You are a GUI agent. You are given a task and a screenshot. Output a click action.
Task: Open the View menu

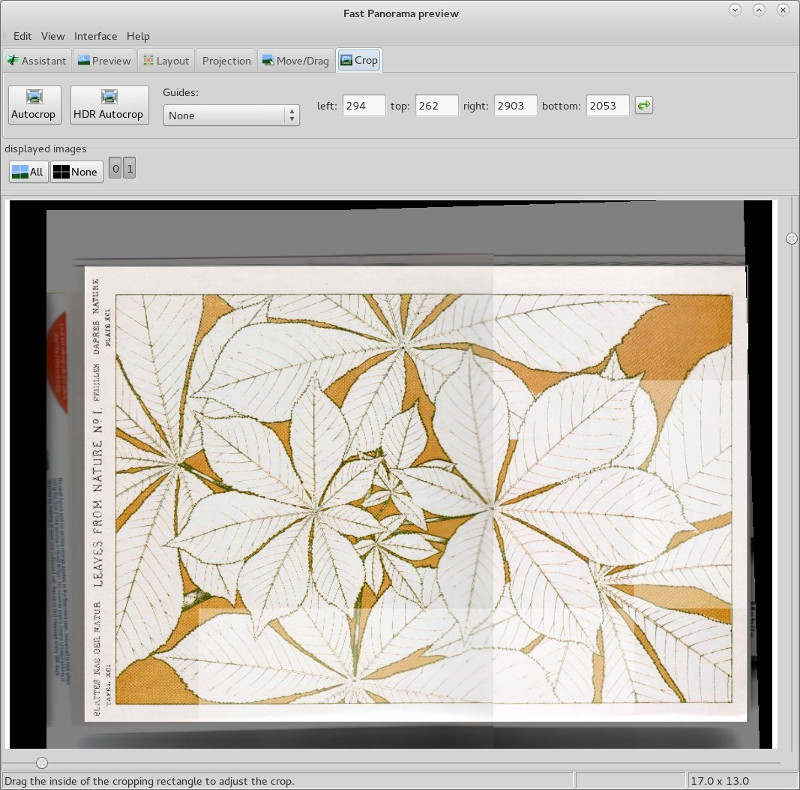[x=53, y=36]
